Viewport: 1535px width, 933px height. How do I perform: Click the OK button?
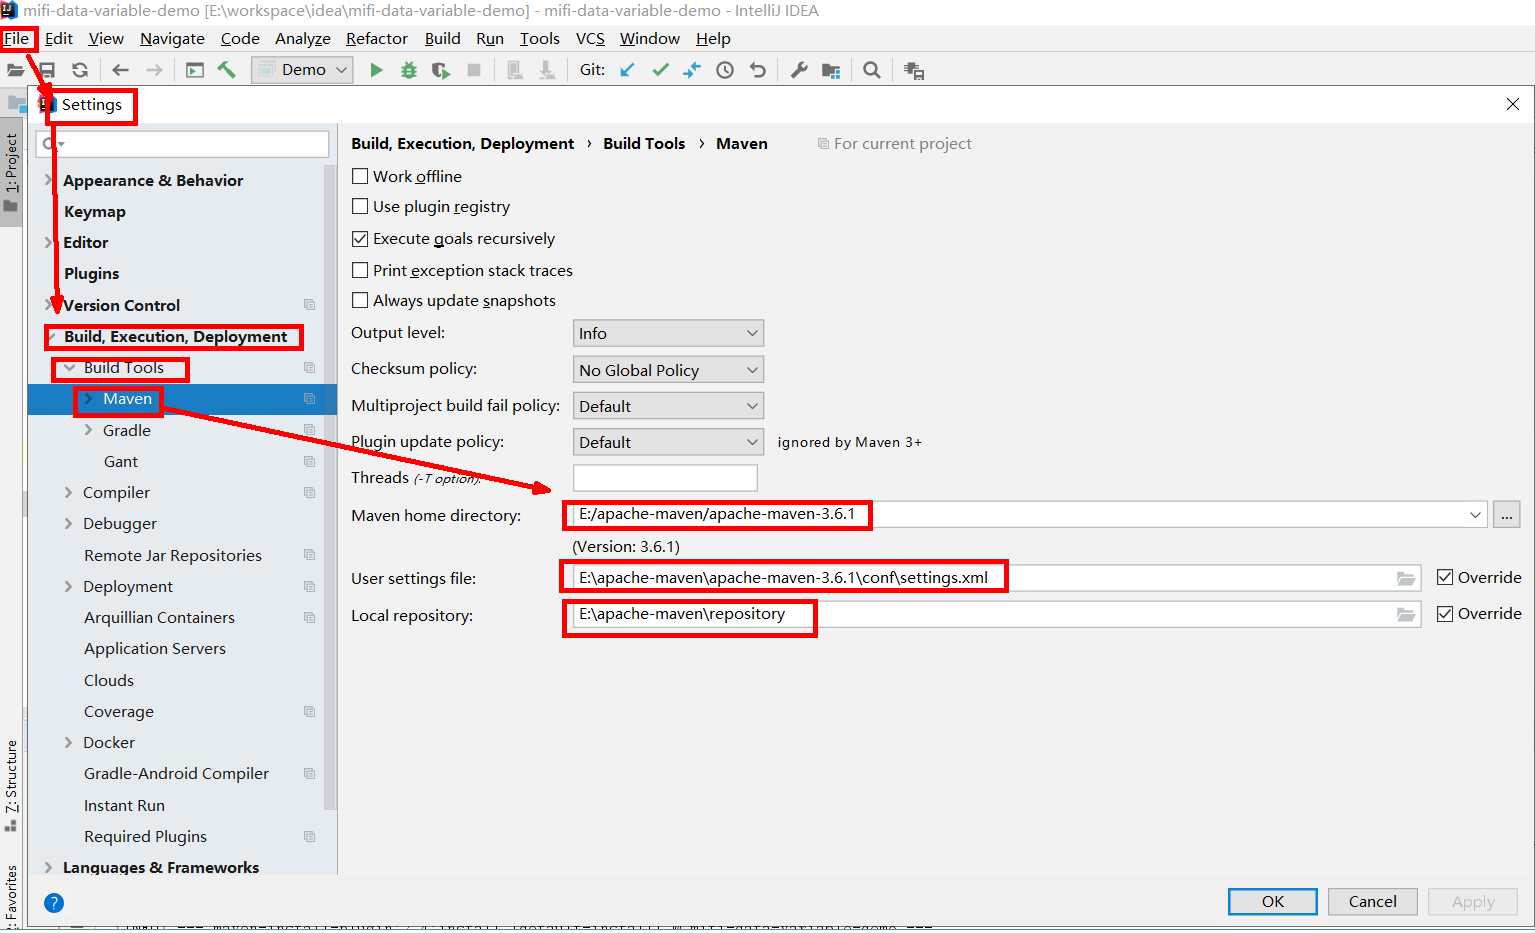point(1272,901)
